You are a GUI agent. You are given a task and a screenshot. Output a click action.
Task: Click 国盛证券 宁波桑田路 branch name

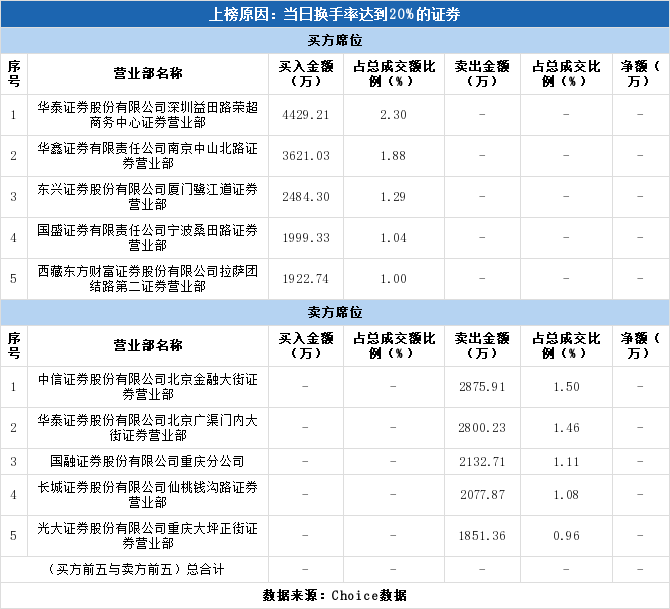pyautogui.click(x=148, y=238)
